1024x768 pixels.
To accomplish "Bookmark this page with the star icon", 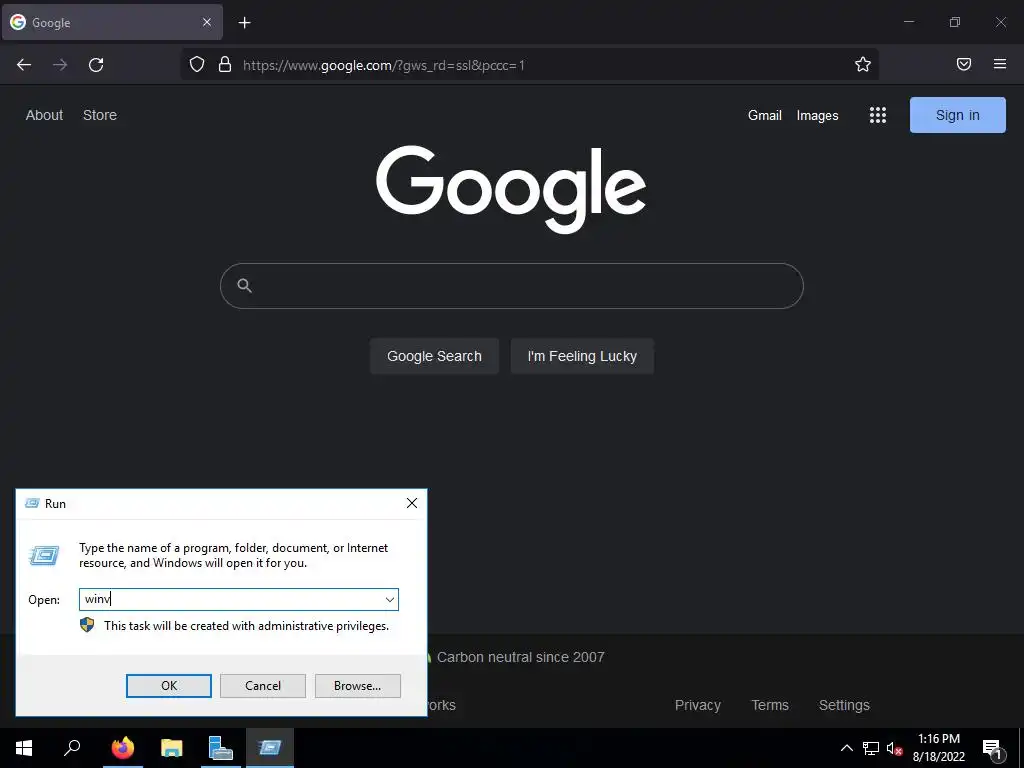I will (863, 64).
